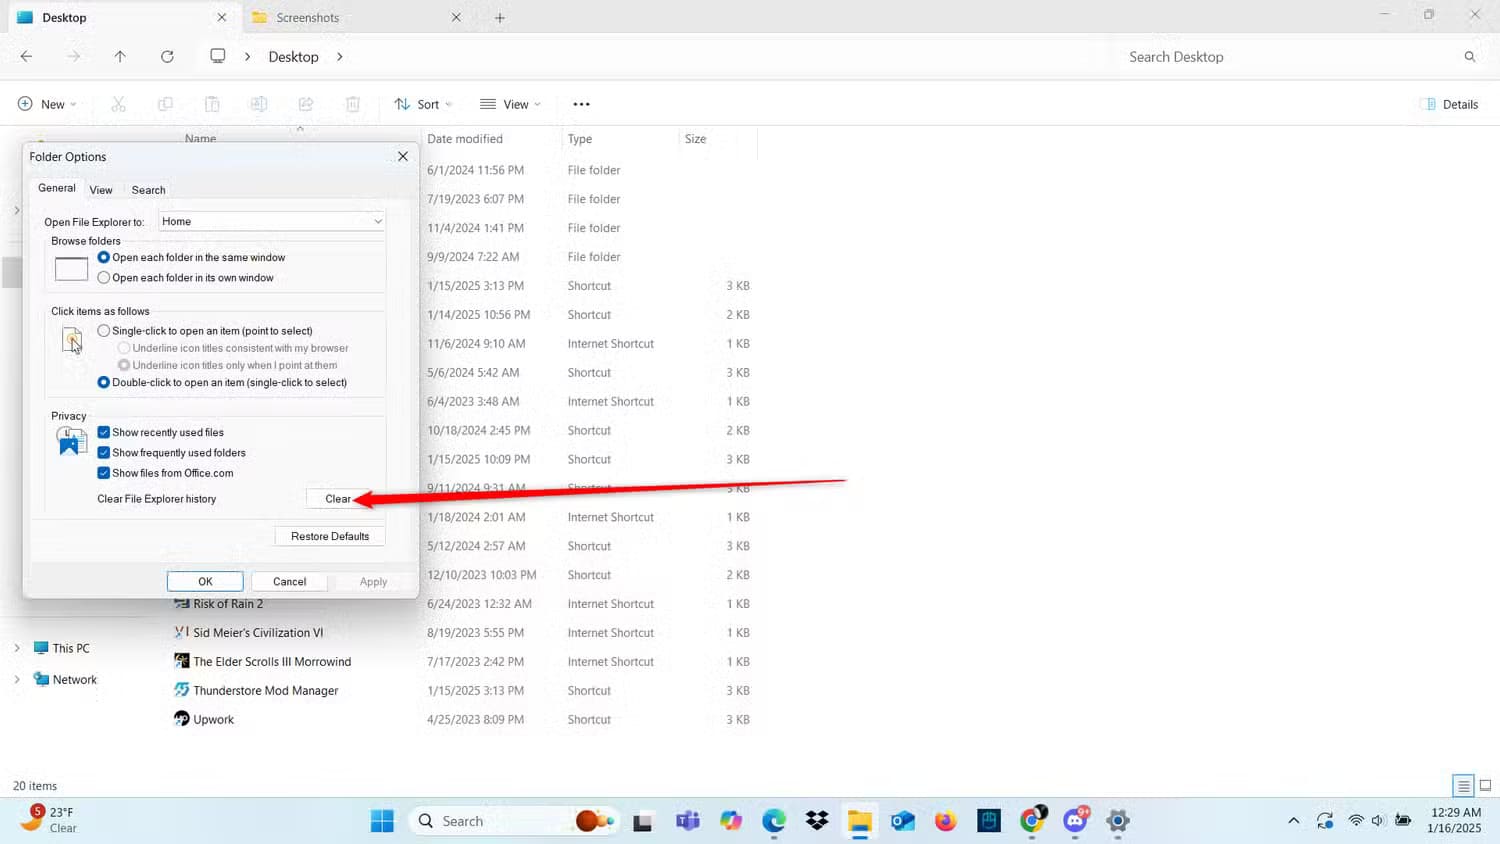
Task: Select Open each folder in the same window
Action: click(x=191, y=257)
